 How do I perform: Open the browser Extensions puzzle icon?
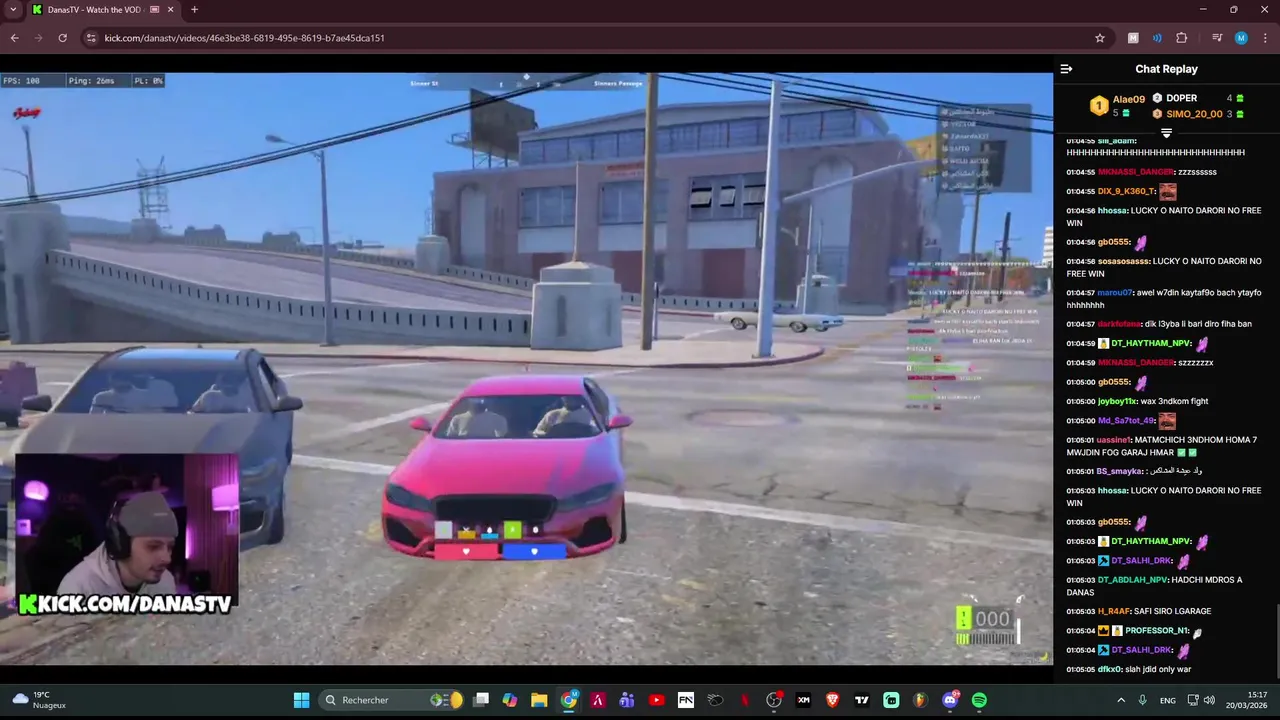tap(1181, 38)
